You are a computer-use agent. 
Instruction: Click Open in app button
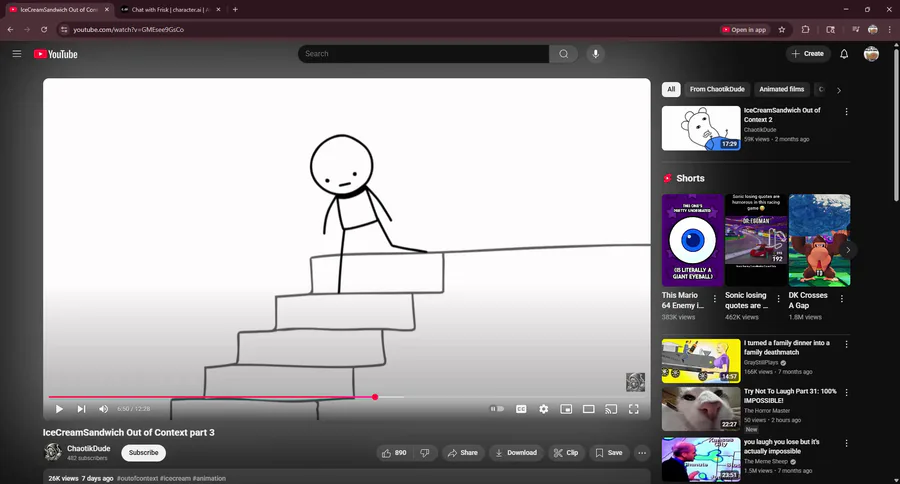[x=744, y=29]
